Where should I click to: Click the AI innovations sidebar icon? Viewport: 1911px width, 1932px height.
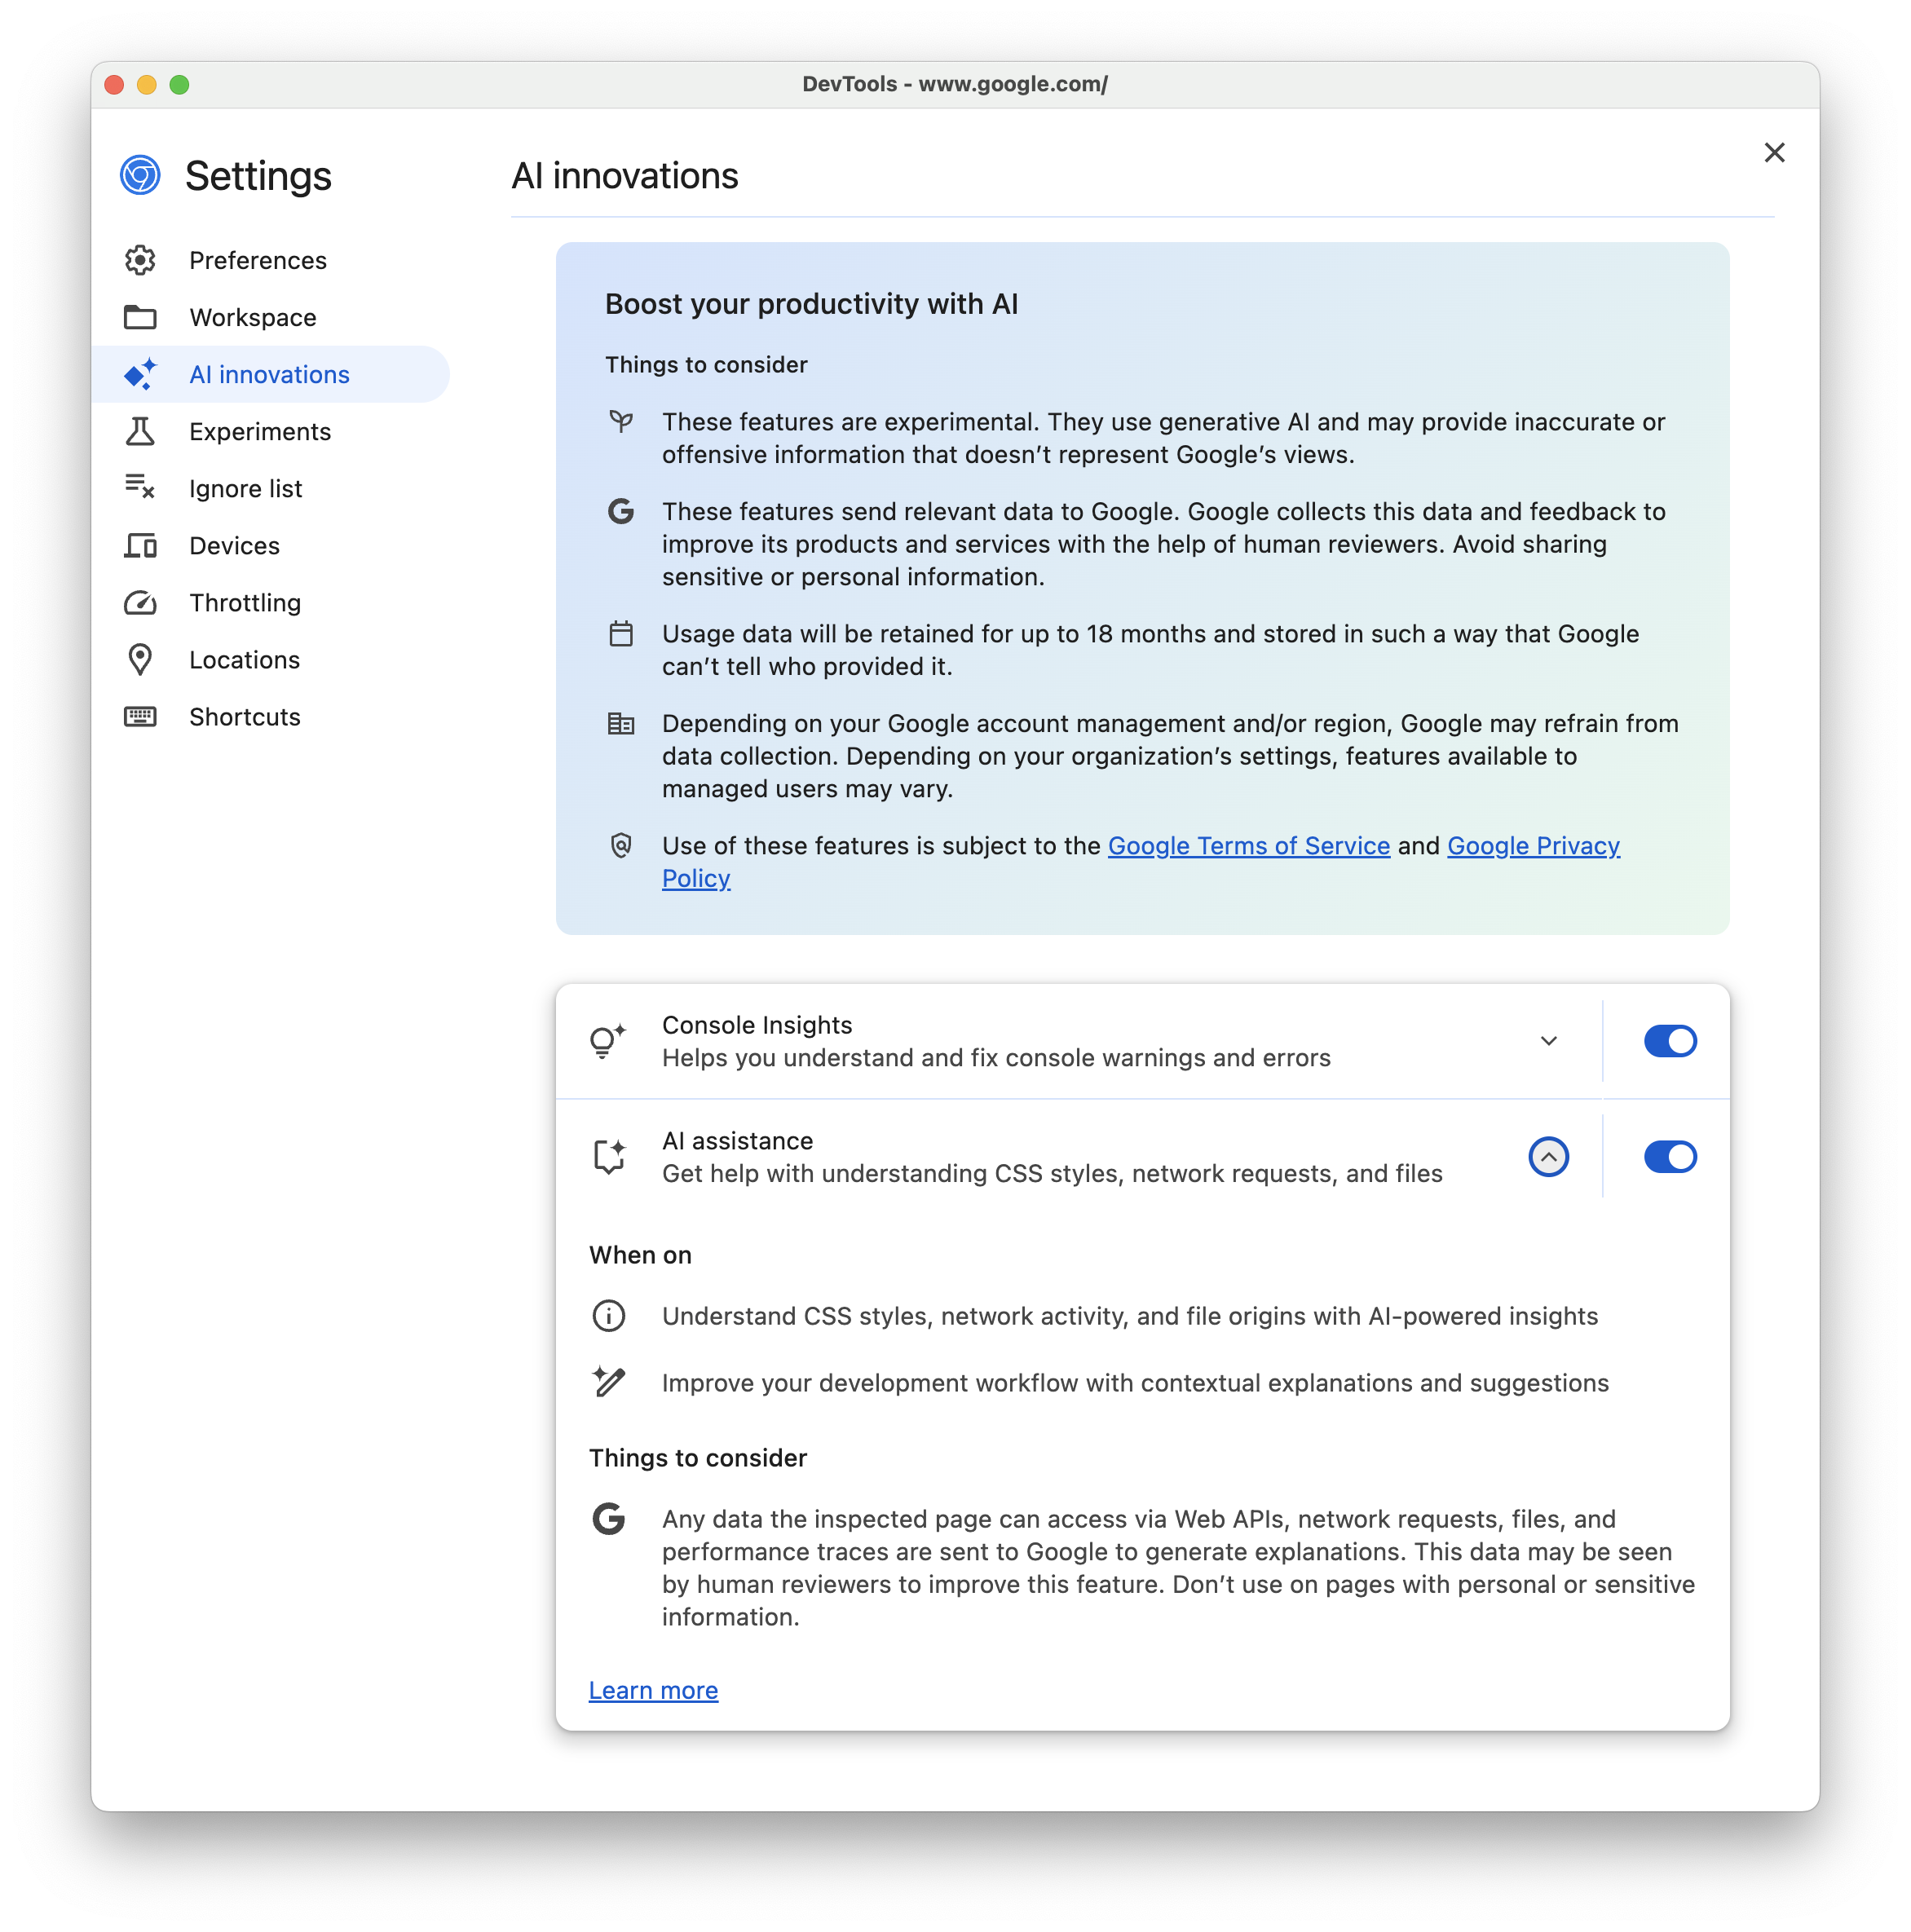[x=140, y=373]
